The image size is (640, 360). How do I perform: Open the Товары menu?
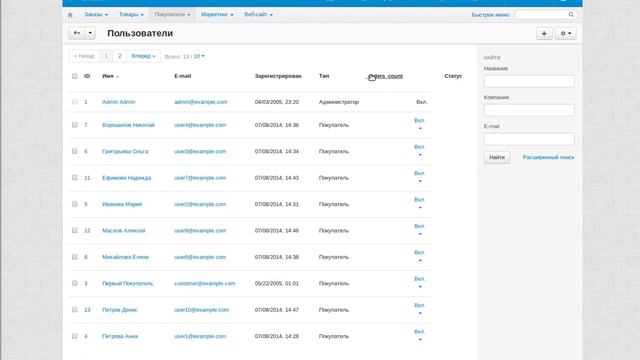point(131,14)
